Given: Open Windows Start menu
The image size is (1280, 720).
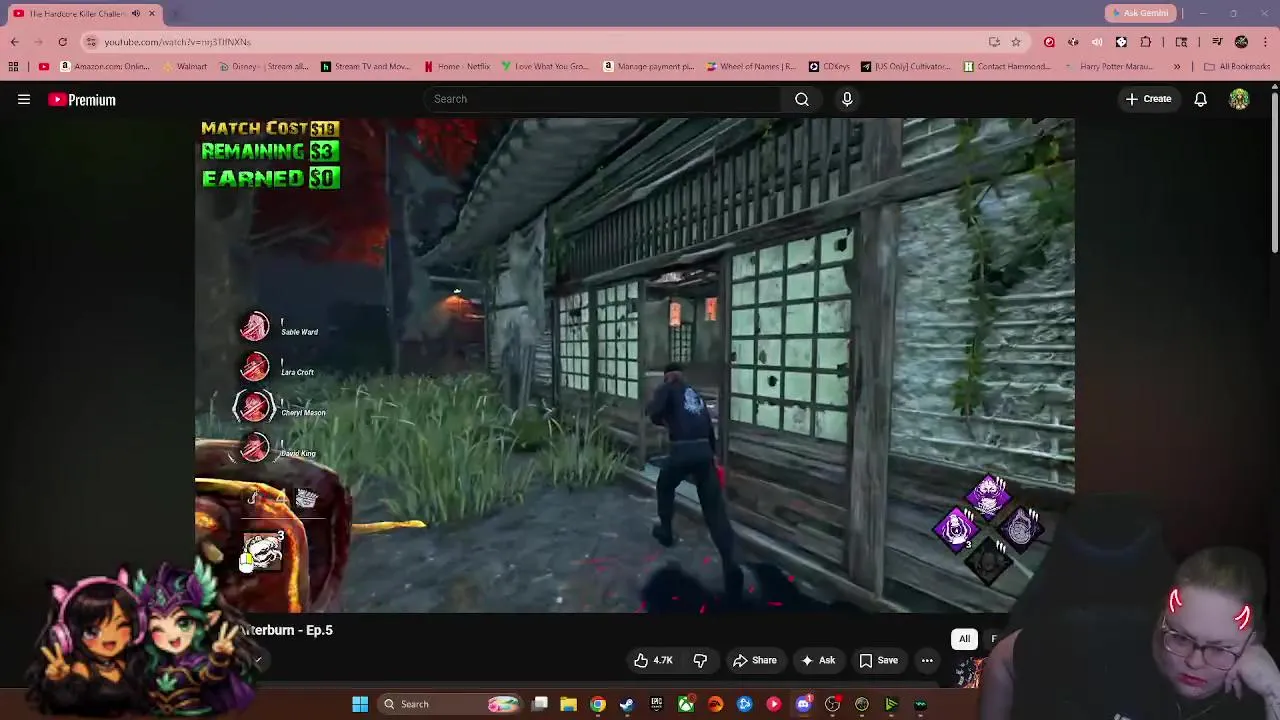Looking at the screenshot, I should coord(360,704).
